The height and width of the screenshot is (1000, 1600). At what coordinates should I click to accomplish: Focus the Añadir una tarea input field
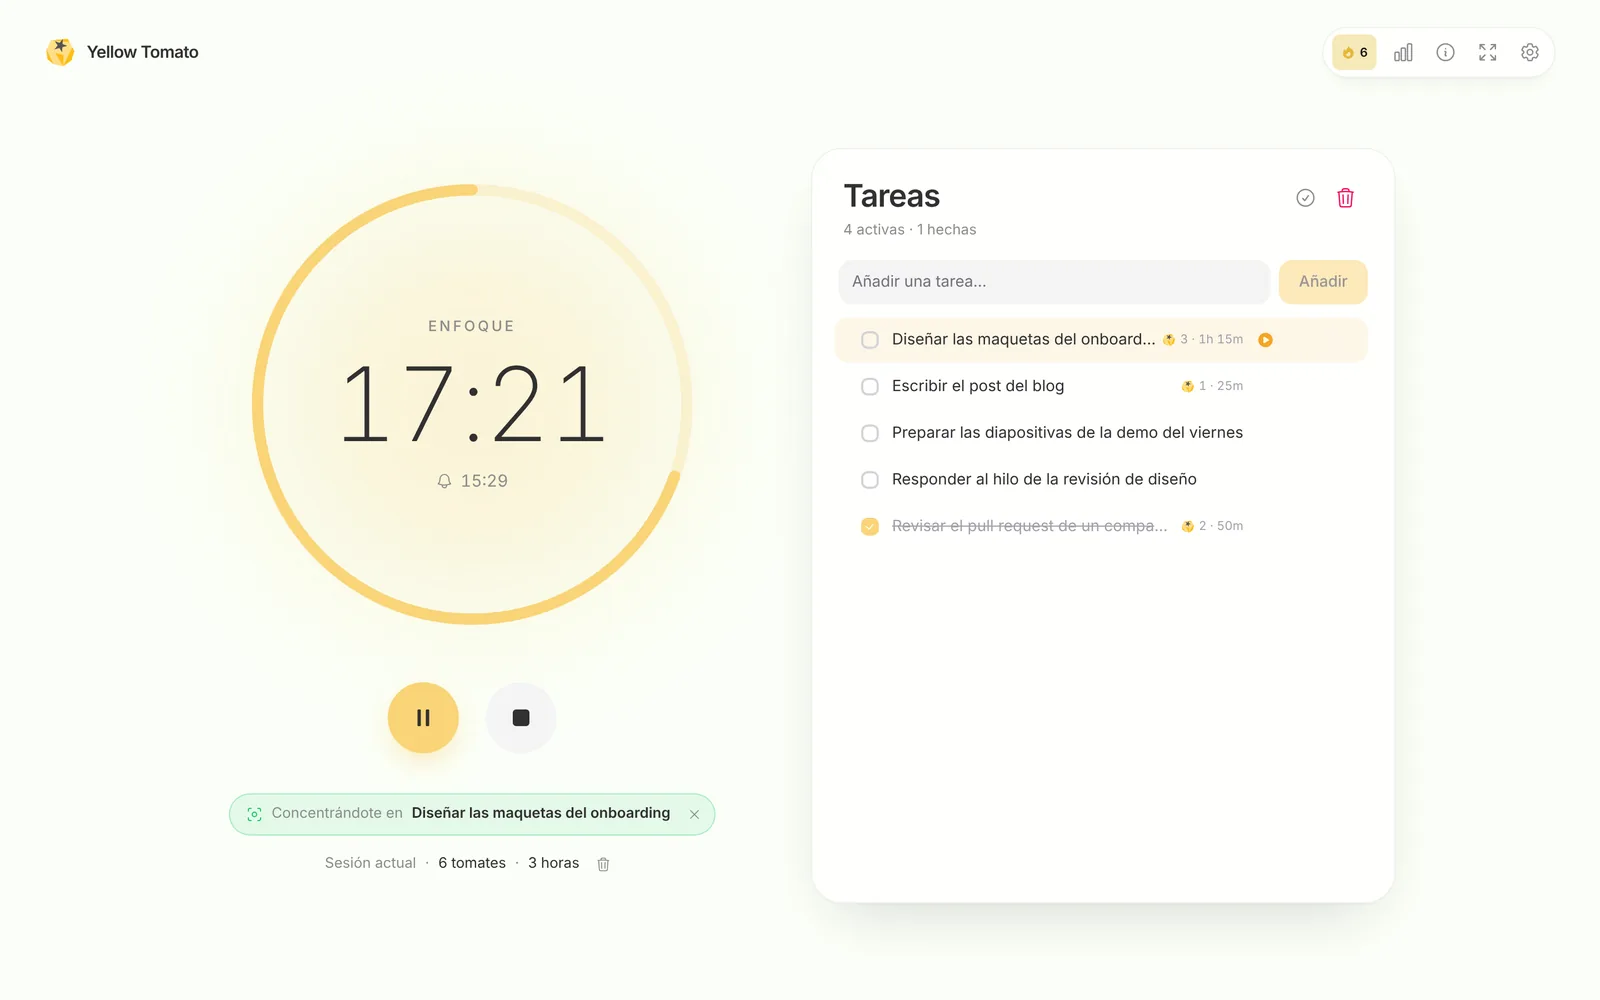click(1054, 282)
